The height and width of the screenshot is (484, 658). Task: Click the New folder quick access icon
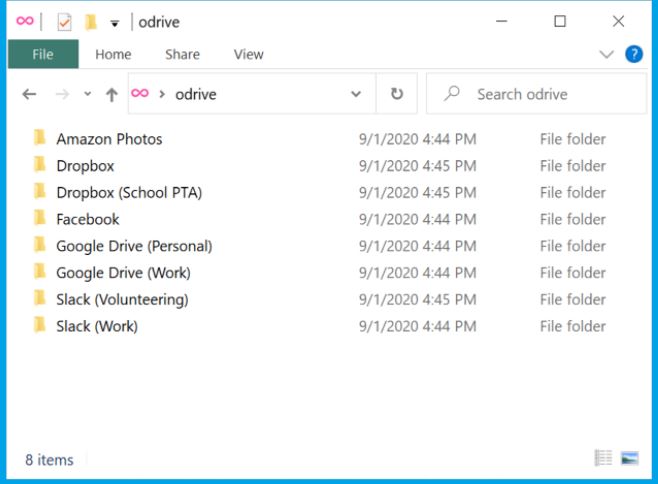coord(91,22)
